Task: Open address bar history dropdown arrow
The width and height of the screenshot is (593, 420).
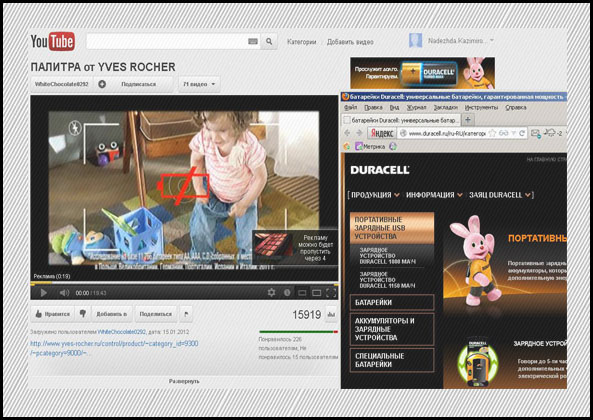Action: pyautogui.click(x=513, y=133)
